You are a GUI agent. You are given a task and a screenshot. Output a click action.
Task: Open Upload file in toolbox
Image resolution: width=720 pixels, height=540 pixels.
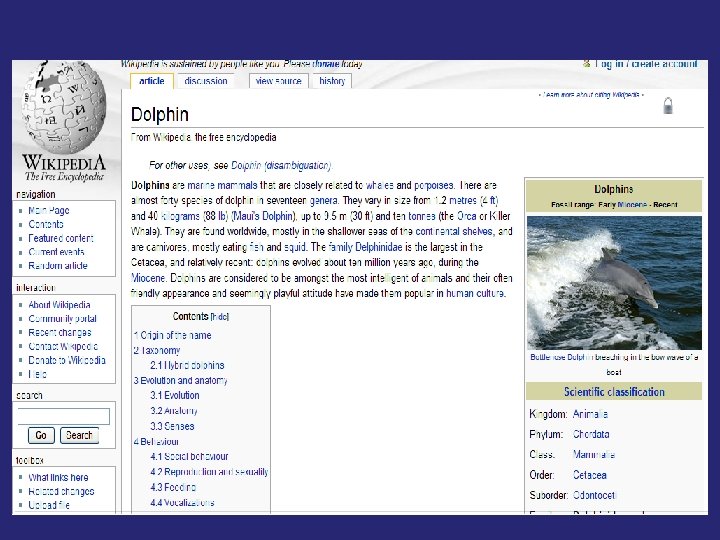point(49,505)
